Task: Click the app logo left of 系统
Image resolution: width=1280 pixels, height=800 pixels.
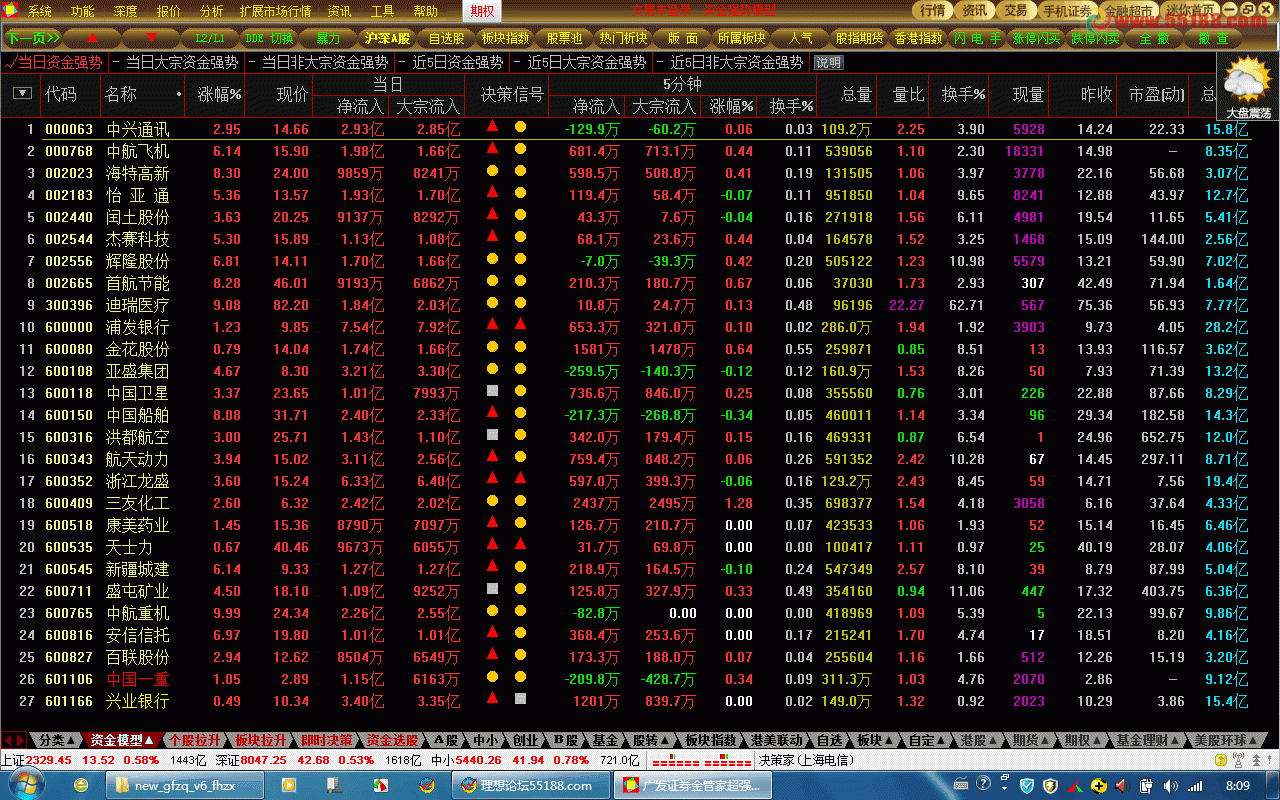Action: click(x=12, y=12)
